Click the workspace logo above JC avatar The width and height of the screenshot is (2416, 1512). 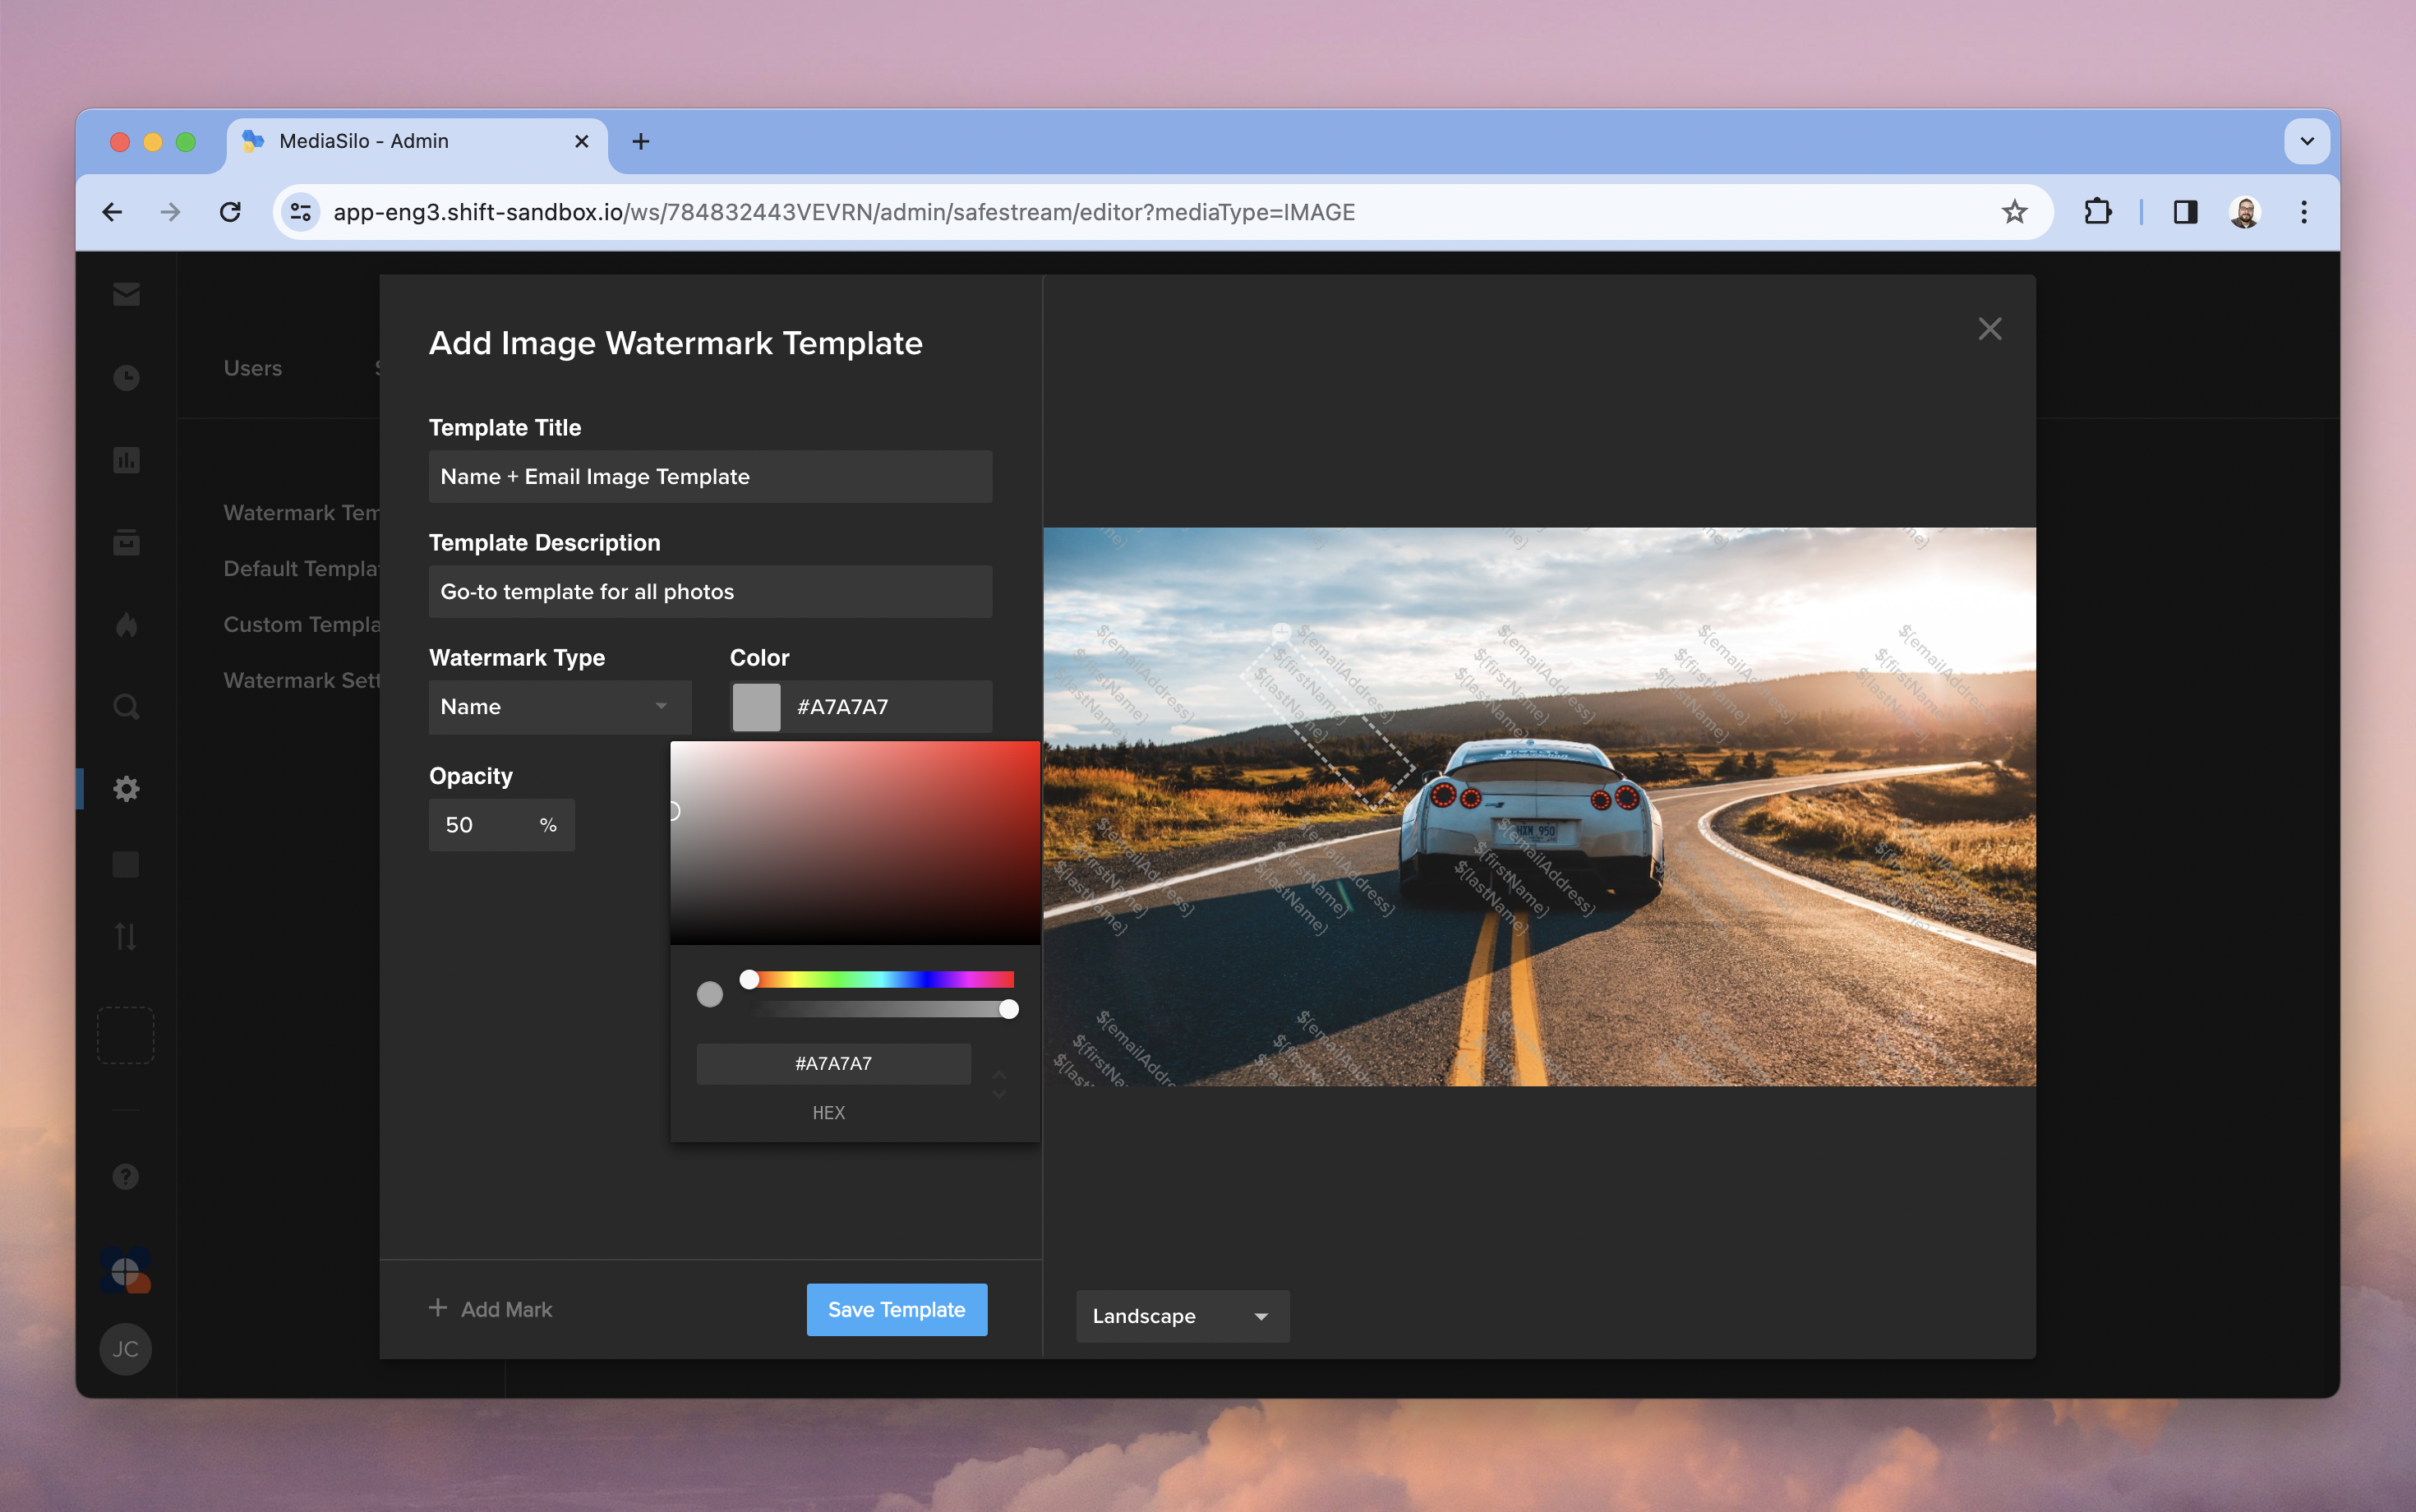tap(126, 1271)
